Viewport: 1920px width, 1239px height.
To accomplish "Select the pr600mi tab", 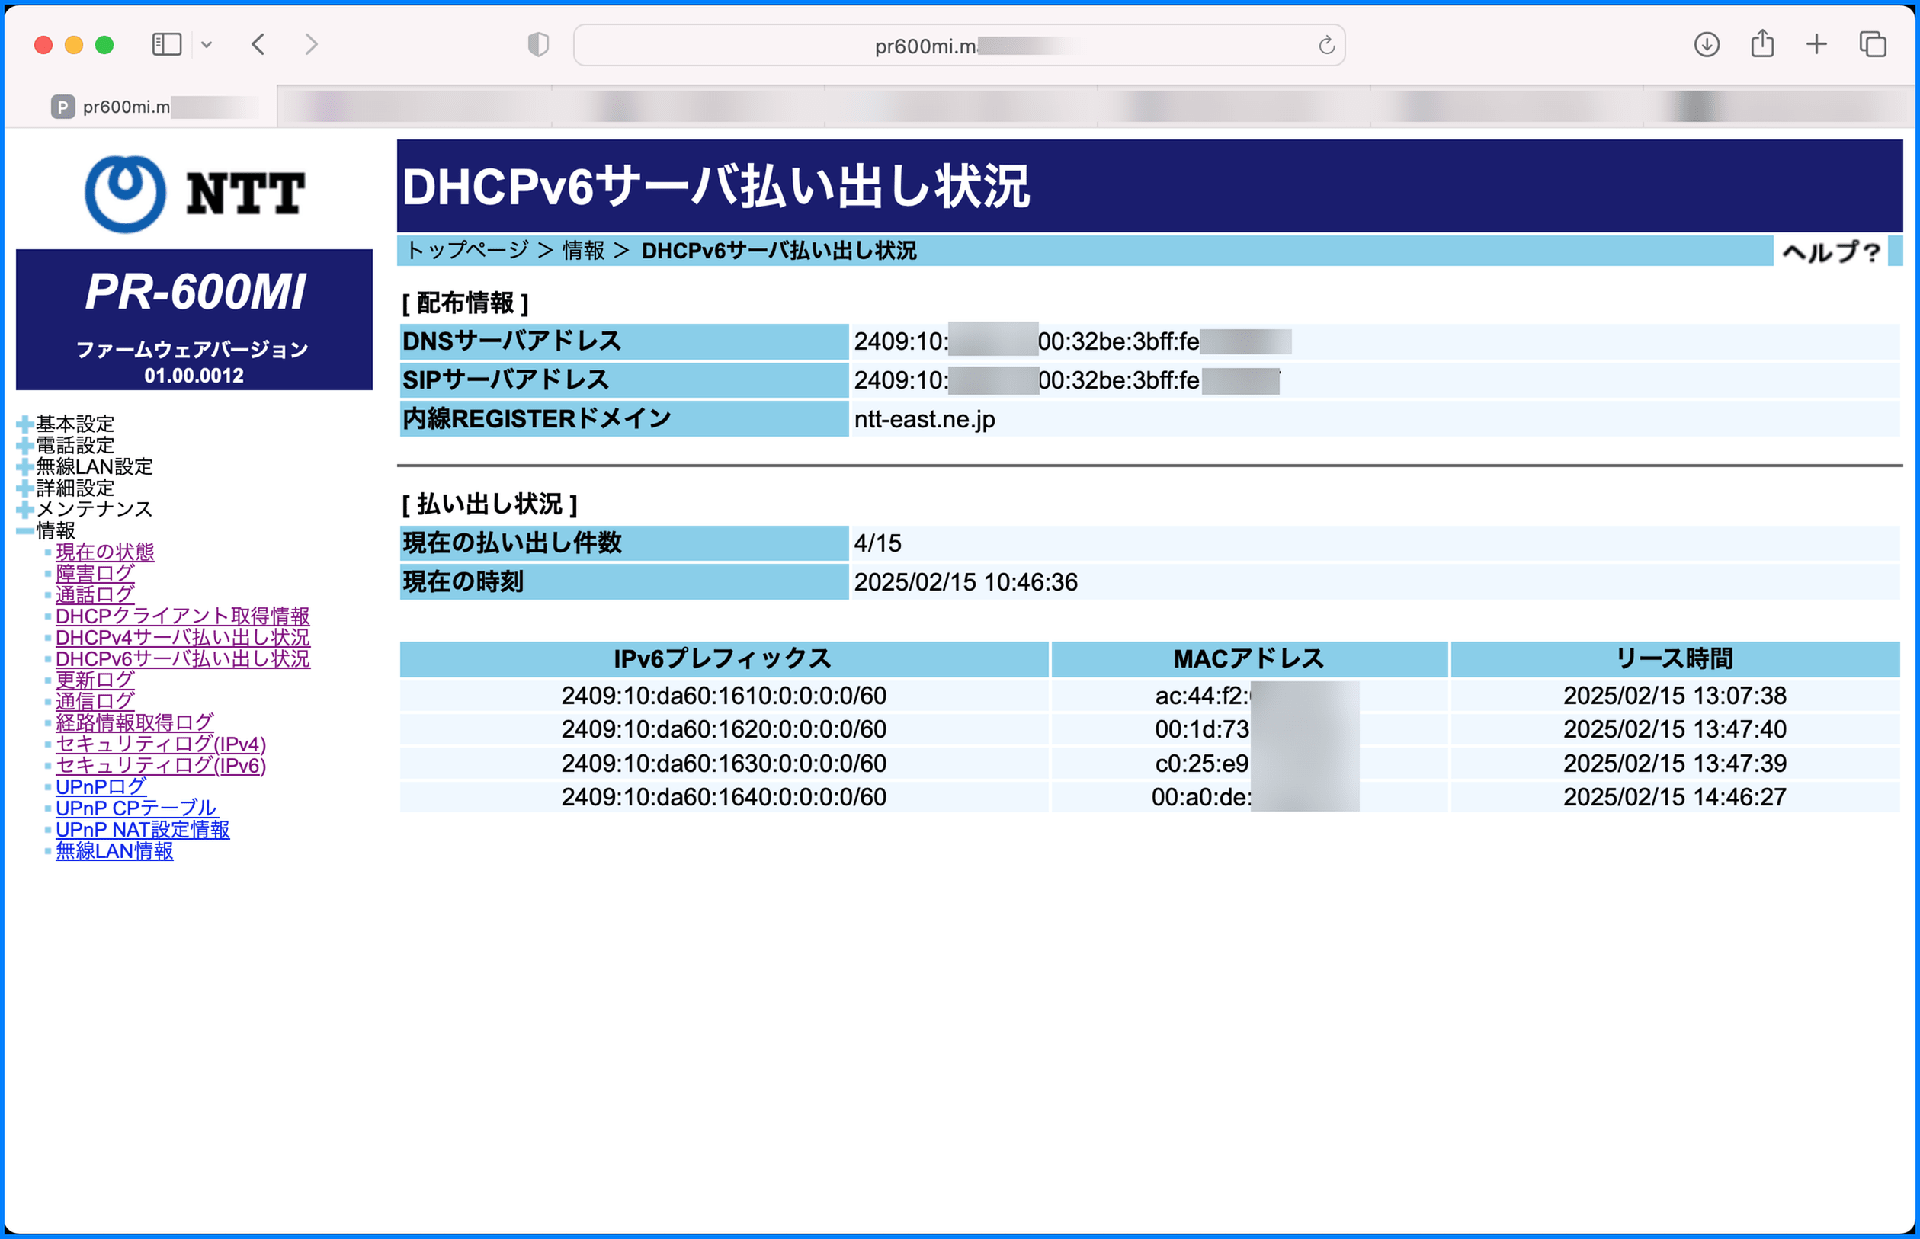I will [x=143, y=106].
